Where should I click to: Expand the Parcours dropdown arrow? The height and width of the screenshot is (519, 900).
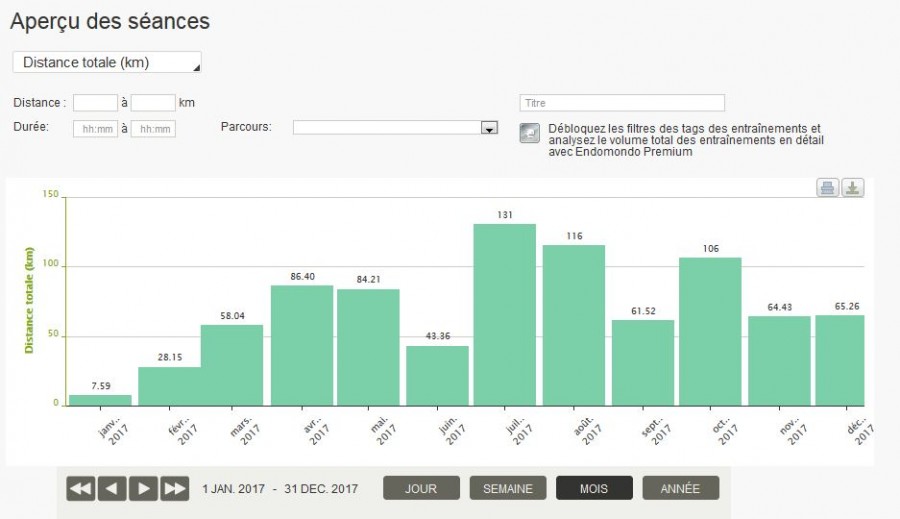[x=489, y=128]
